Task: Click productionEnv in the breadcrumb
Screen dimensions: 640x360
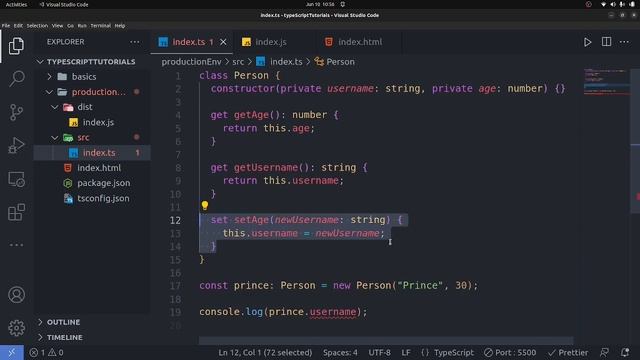Action: 191,62
